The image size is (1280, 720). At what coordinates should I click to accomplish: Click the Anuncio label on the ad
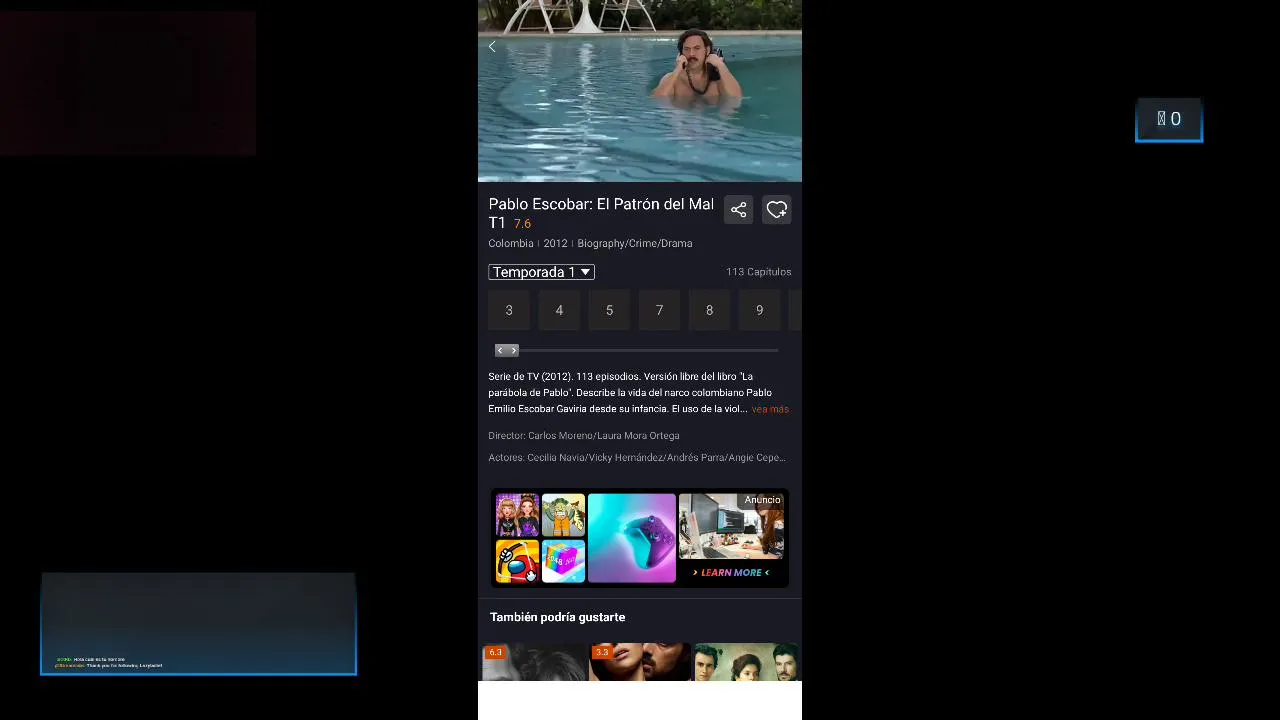click(762, 500)
